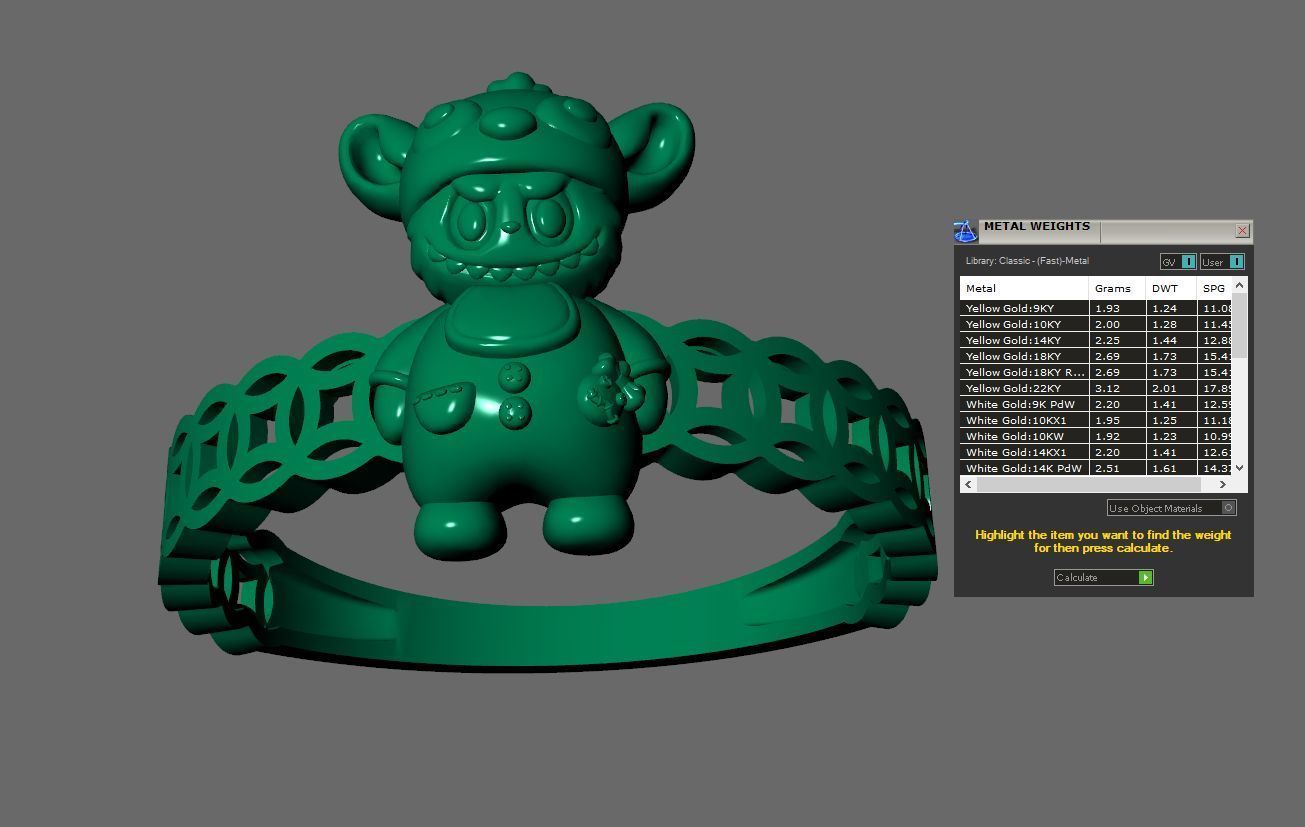
Task: Select the White Gold:10KX1 row
Action: coord(1096,420)
